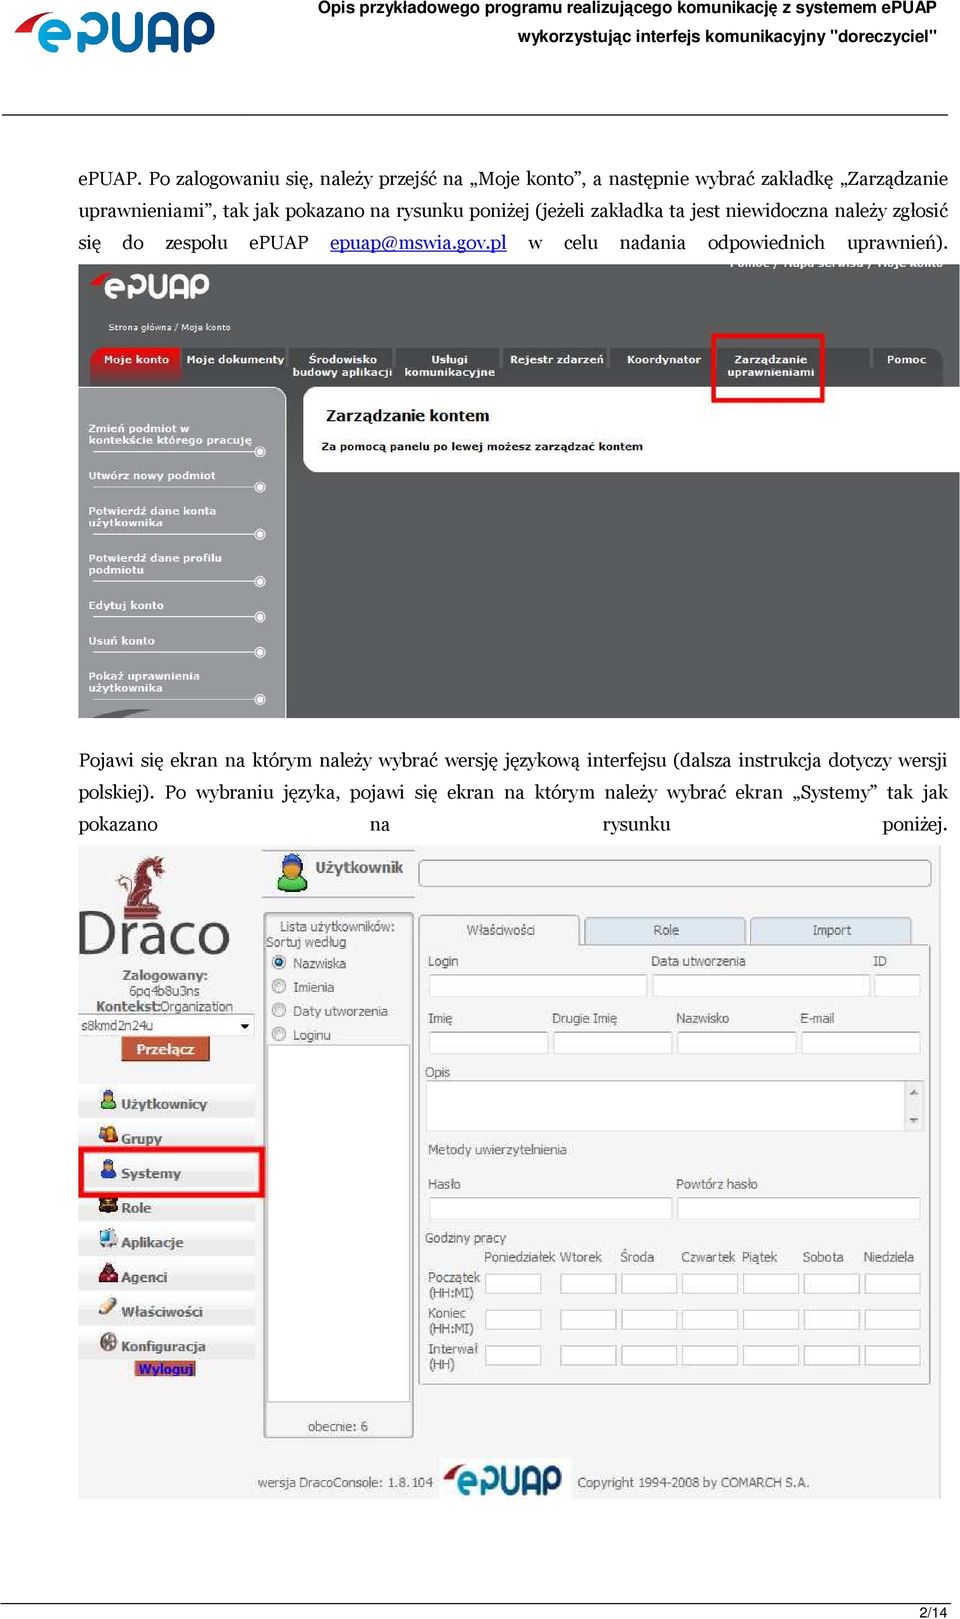Click Edytuj konto link
960x1619 pixels.
(x=126, y=606)
